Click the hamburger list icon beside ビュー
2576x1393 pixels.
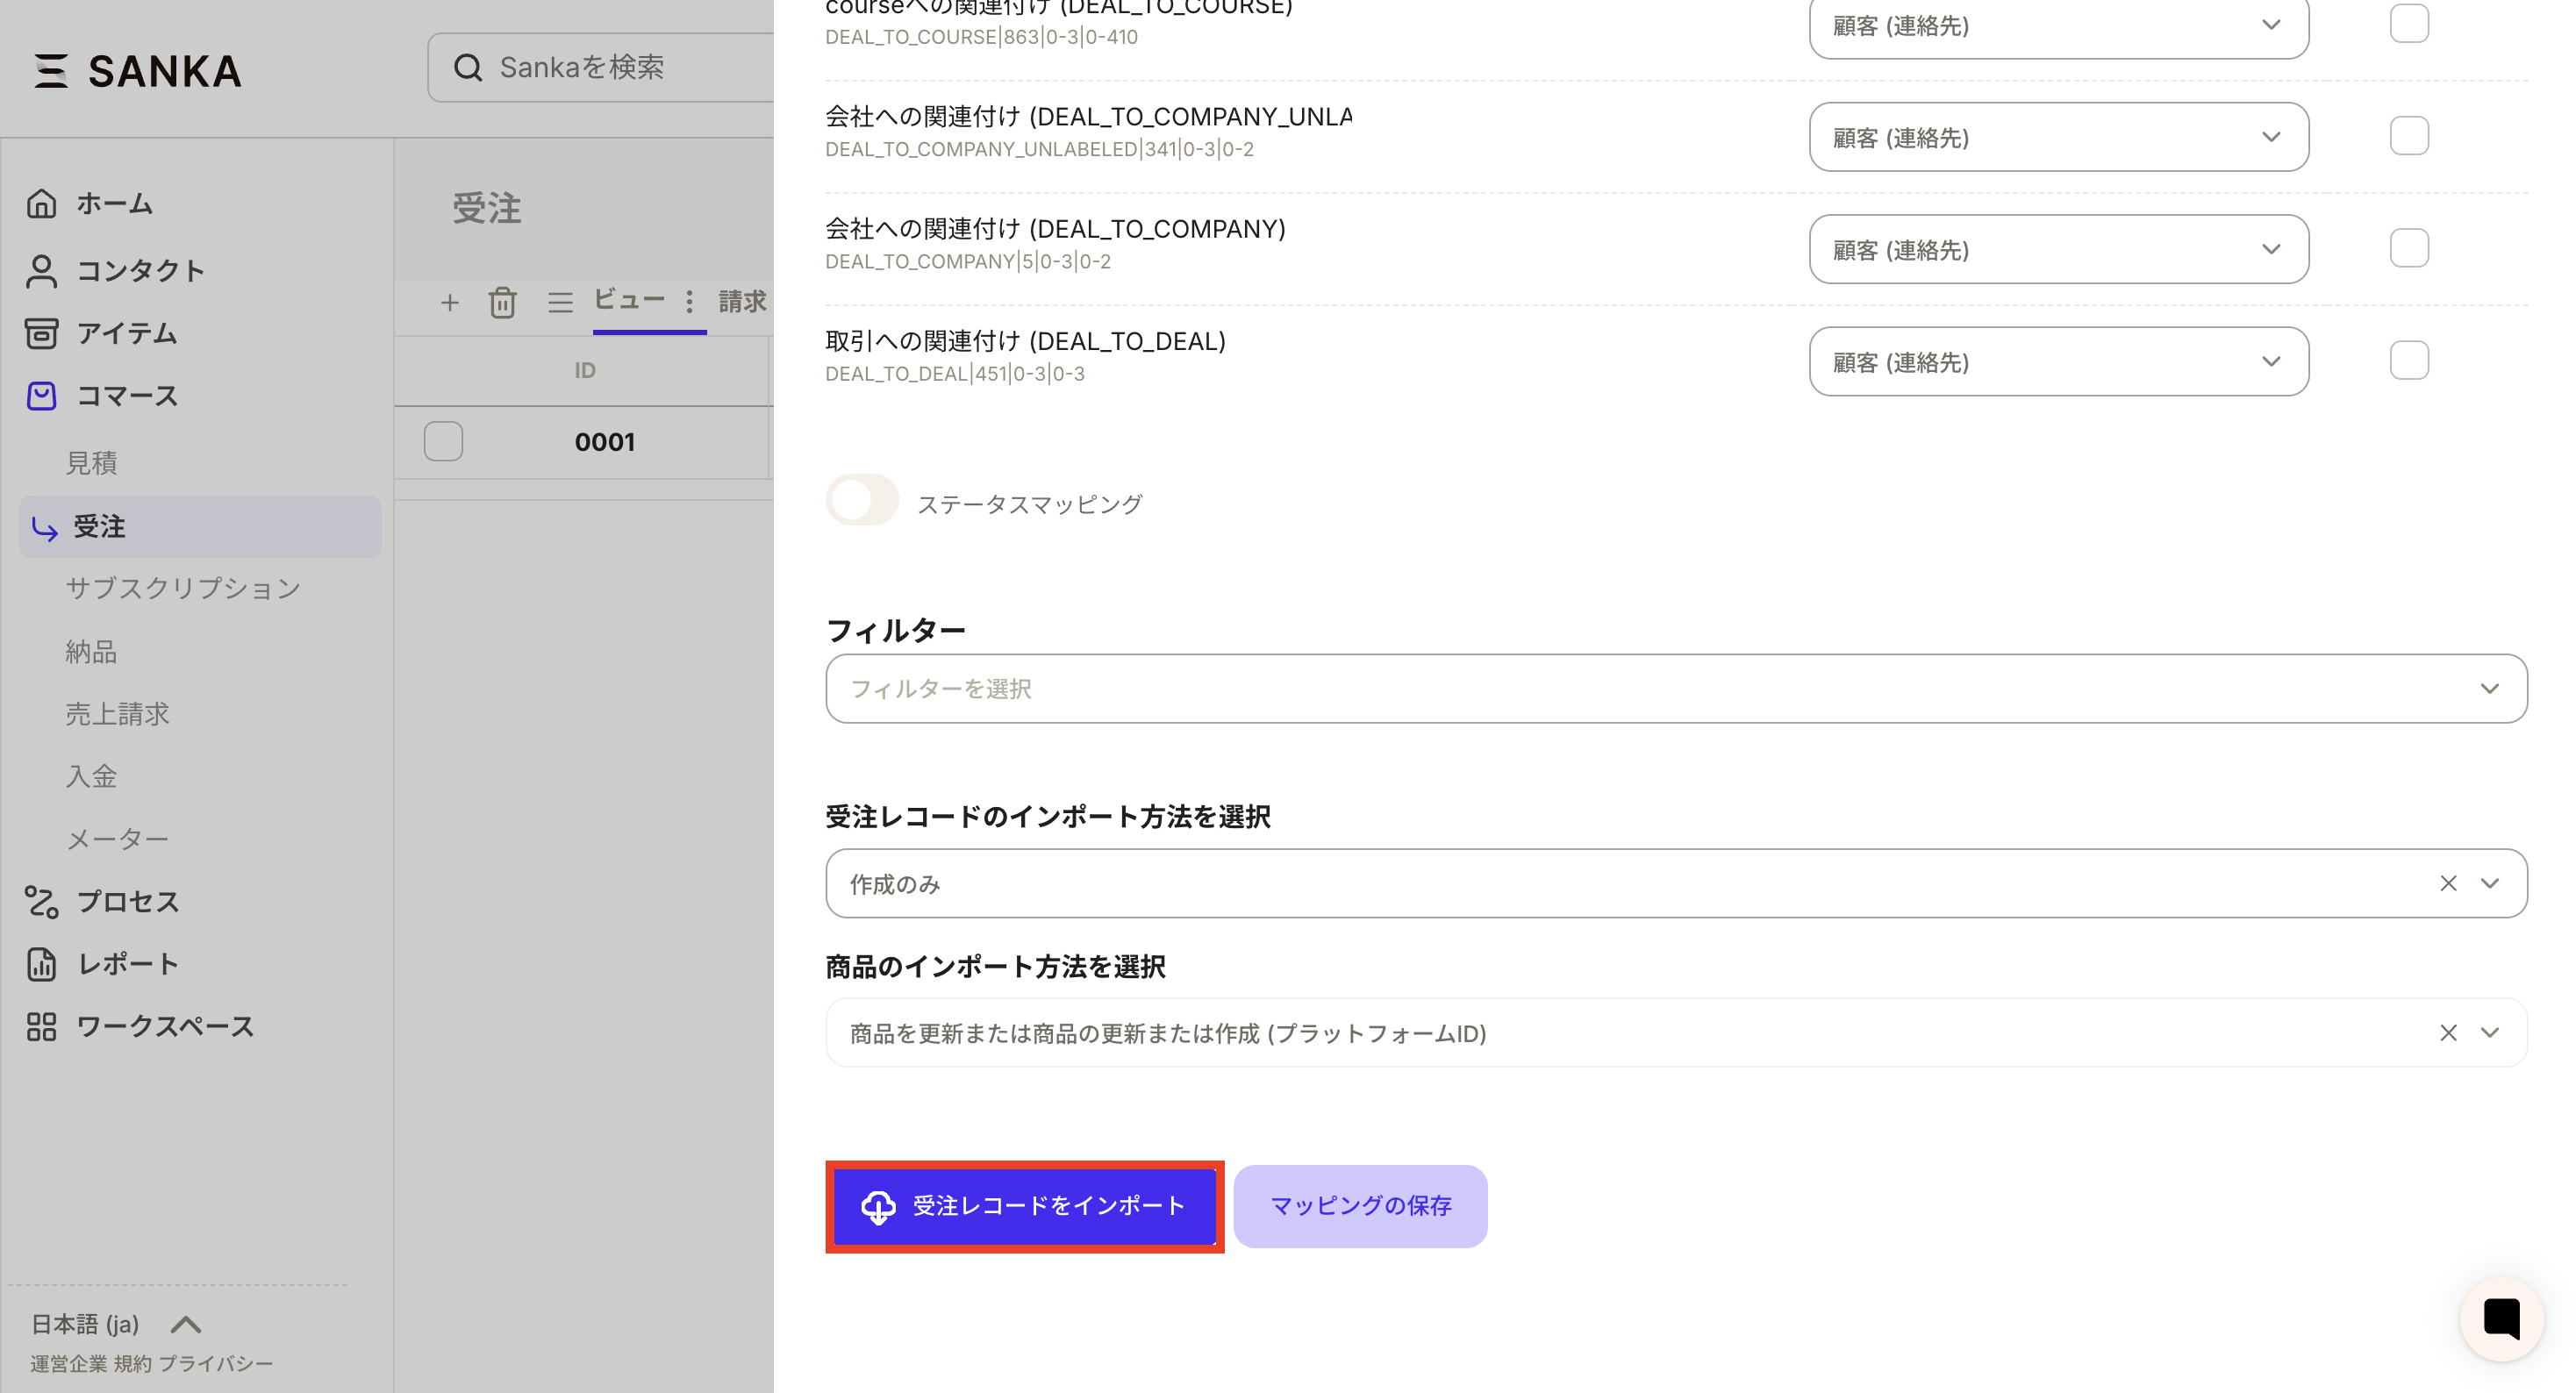click(x=560, y=302)
